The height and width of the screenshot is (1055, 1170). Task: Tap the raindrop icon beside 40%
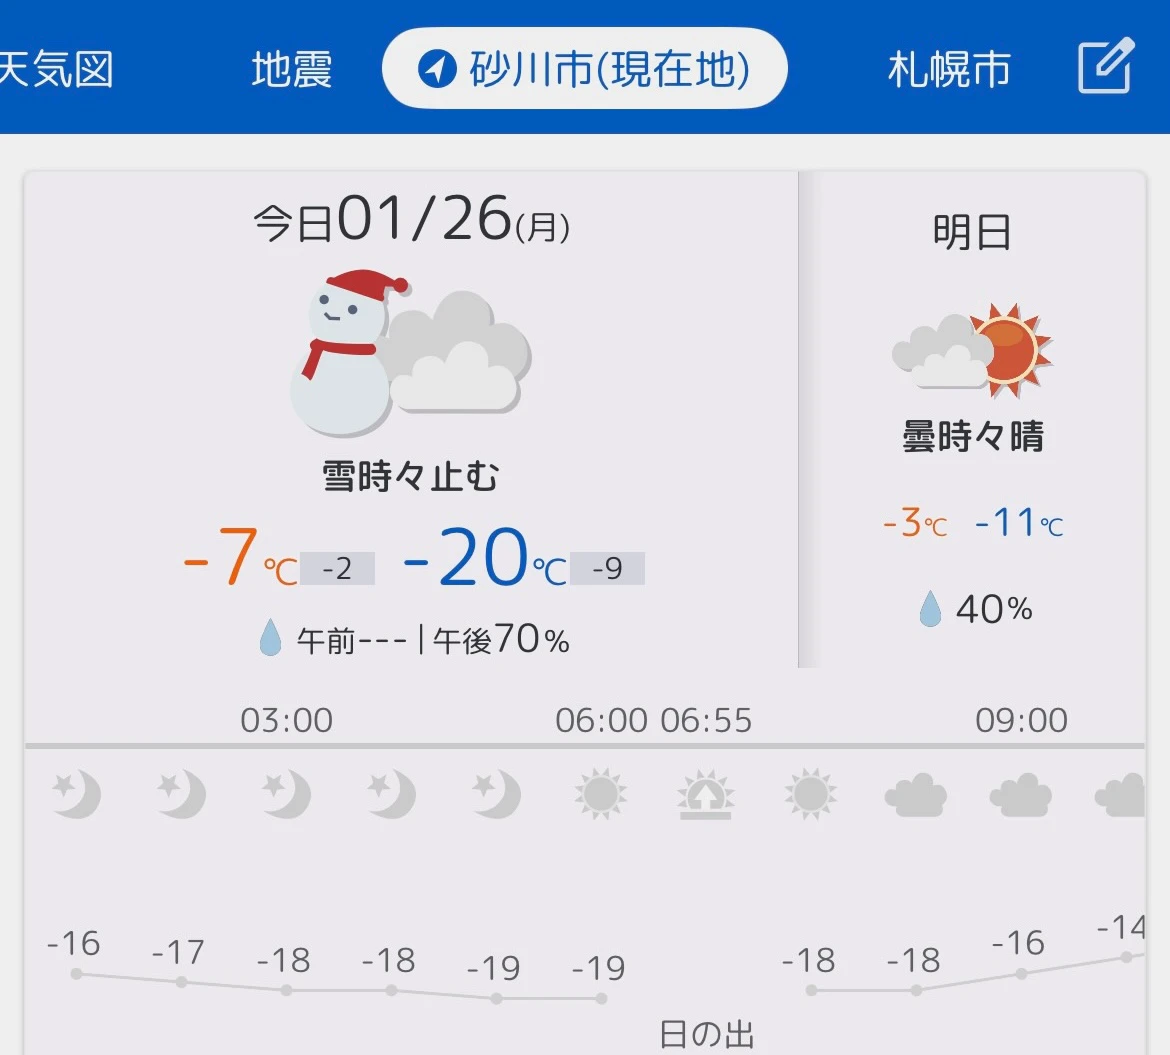click(x=930, y=608)
